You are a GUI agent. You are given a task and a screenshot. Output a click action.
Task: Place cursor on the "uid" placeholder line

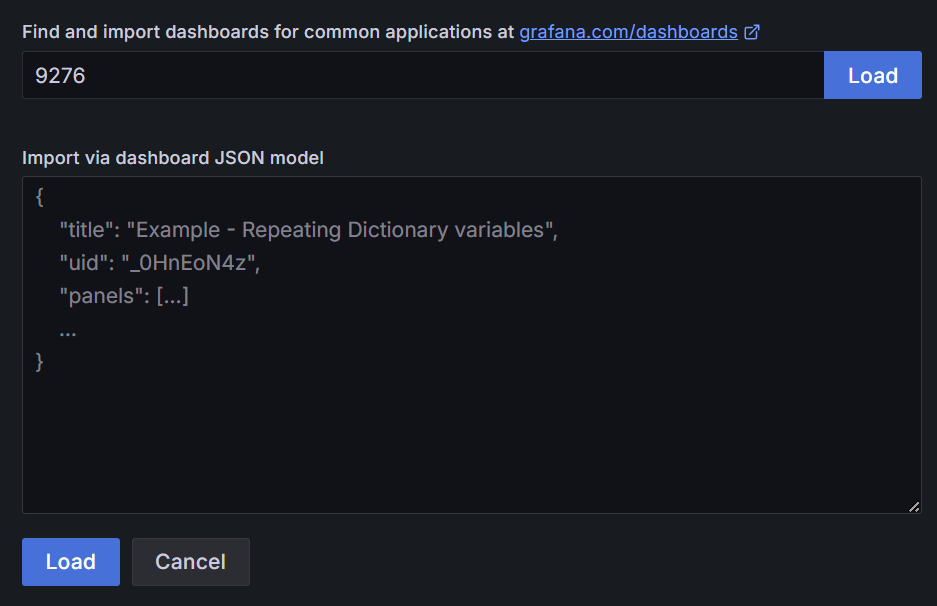click(160, 263)
